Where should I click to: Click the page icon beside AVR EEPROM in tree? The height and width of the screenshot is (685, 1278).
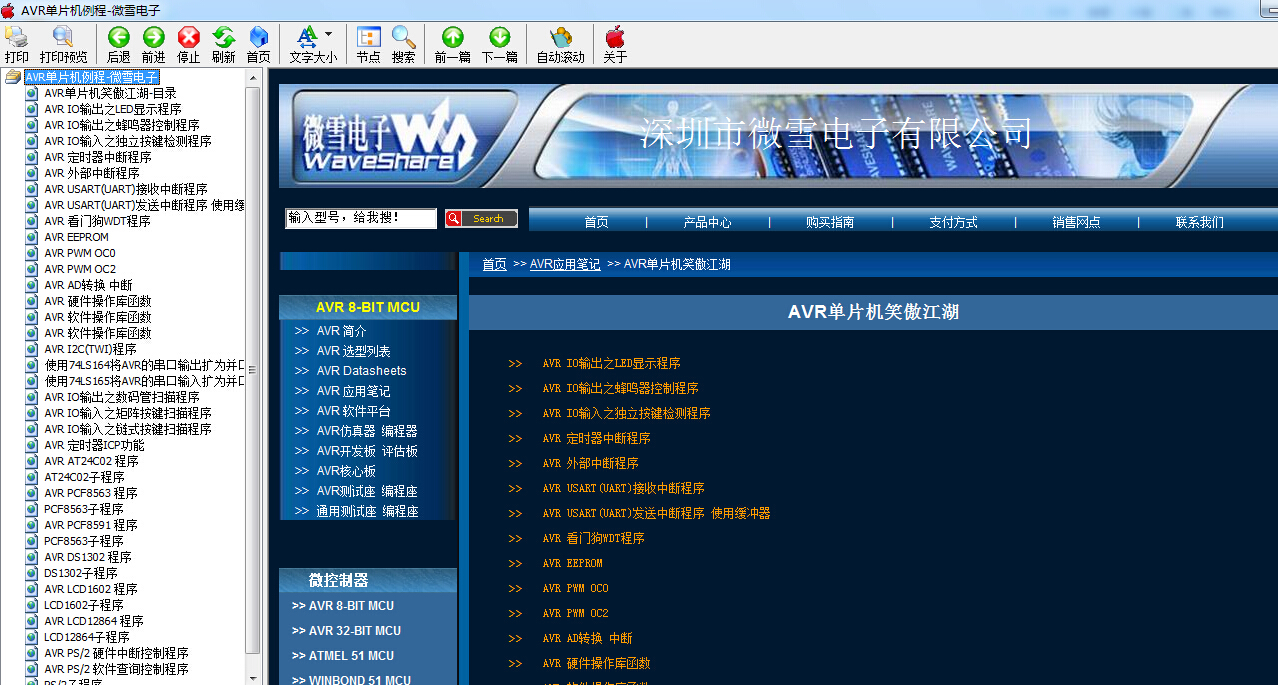32,237
